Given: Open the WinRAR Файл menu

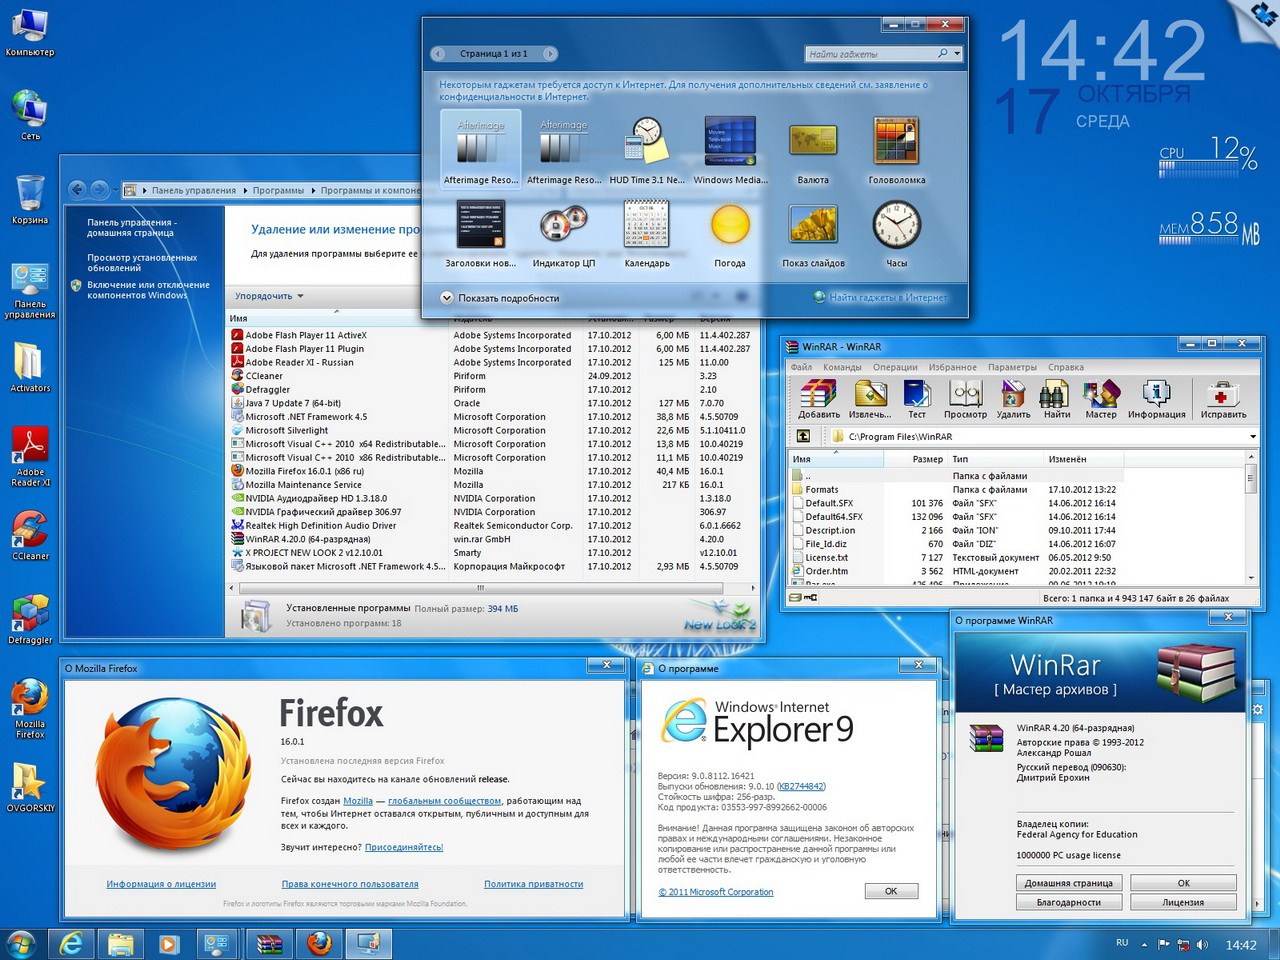Looking at the screenshot, I should (802, 367).
